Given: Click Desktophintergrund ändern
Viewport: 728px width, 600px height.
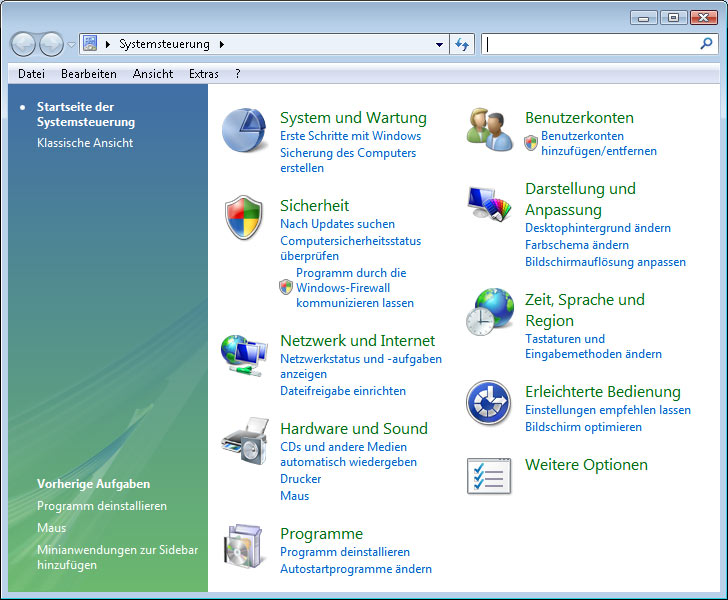Looking at the screenshot, I should [x=598, y=228].
